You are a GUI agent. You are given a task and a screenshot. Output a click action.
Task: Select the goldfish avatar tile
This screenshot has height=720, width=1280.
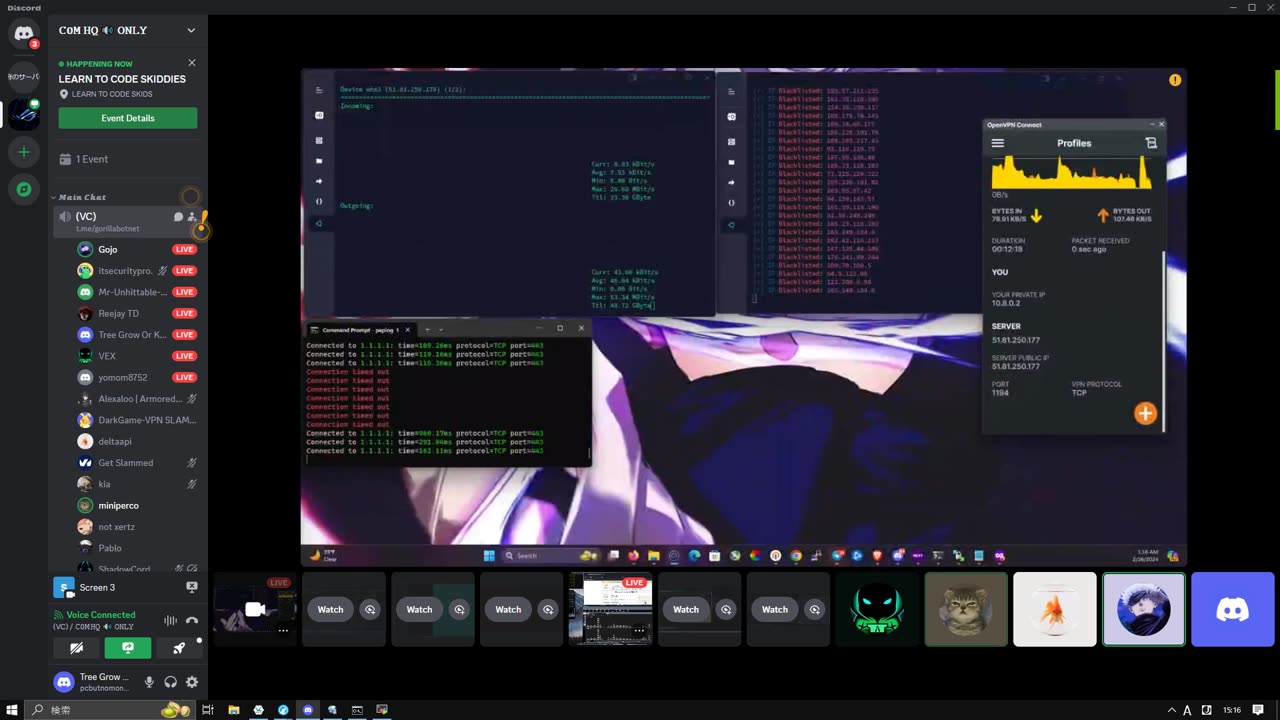tap(1055, 609)
